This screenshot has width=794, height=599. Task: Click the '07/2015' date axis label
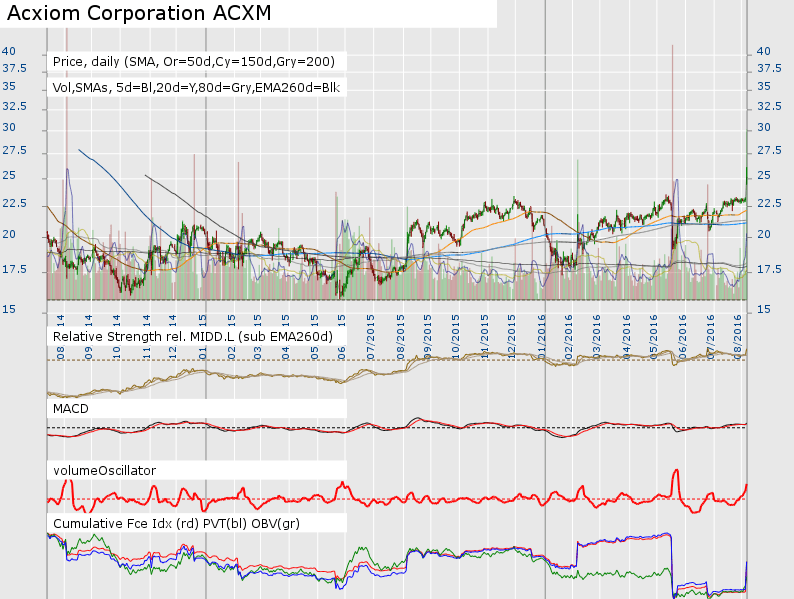[x=371, y=337]
